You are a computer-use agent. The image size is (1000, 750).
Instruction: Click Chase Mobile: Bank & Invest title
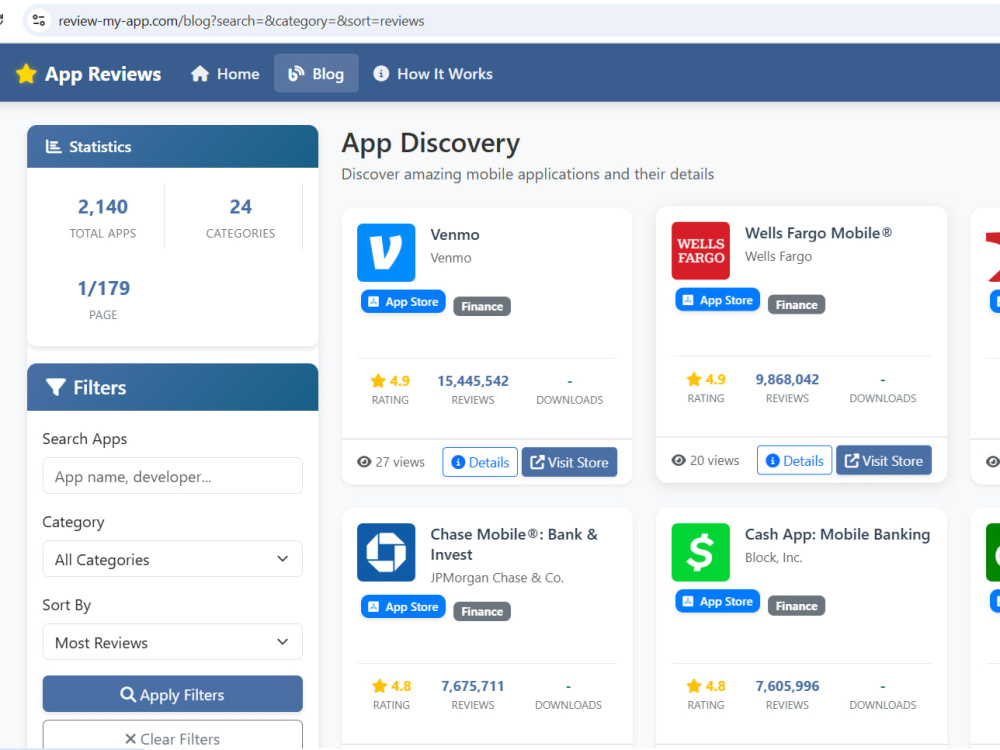(x=514, y=544)
